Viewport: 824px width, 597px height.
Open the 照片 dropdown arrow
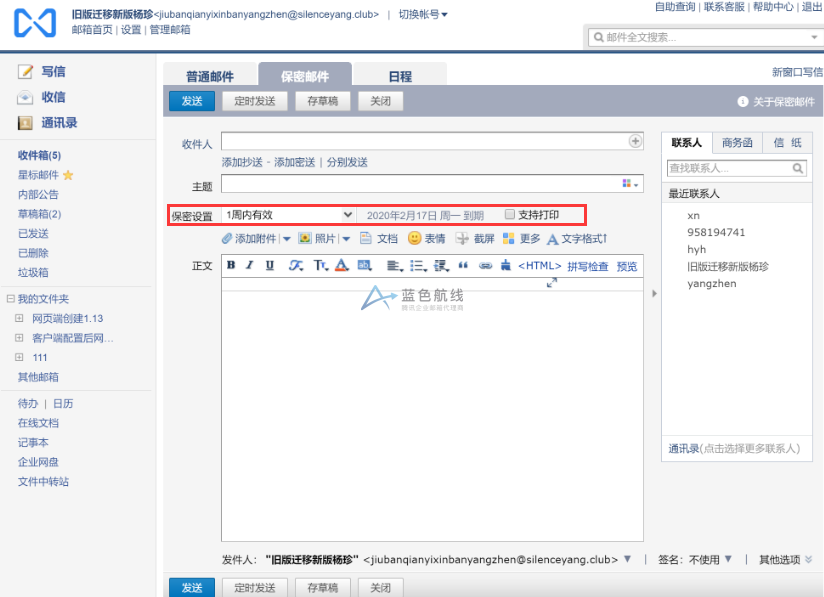coord(346,239)
